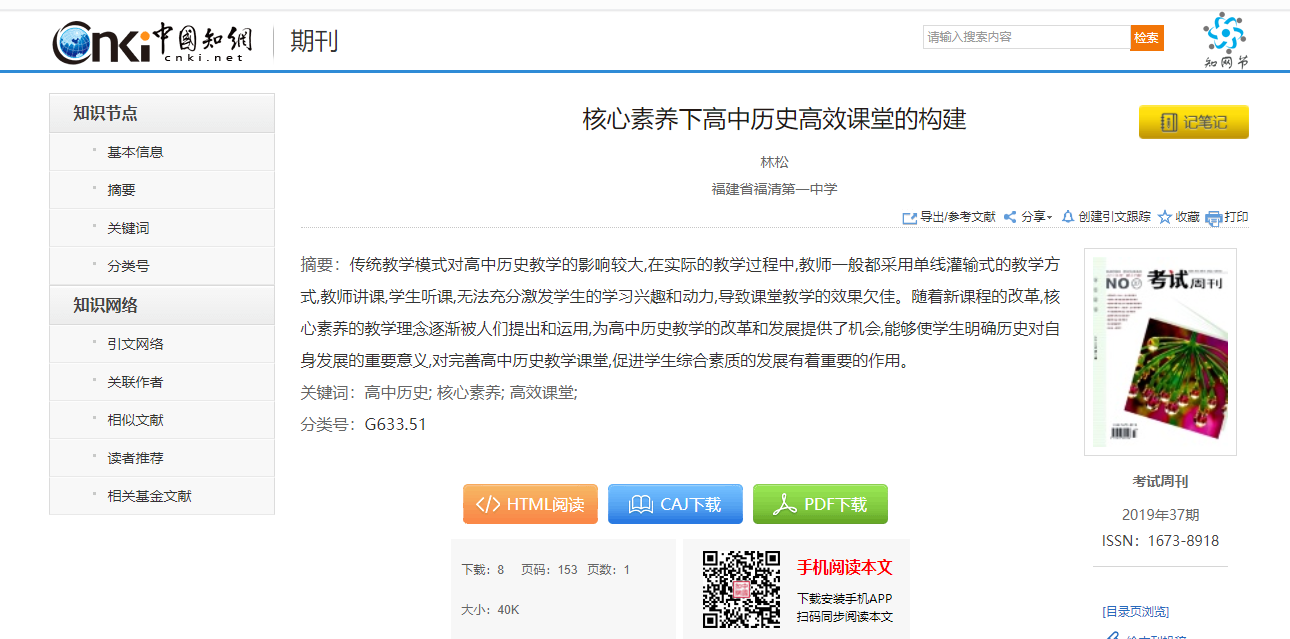Click the 打印 printer icon
Image resolution: width=1290 pixels, height=639 pixels.
click(x=1214, y=217)
